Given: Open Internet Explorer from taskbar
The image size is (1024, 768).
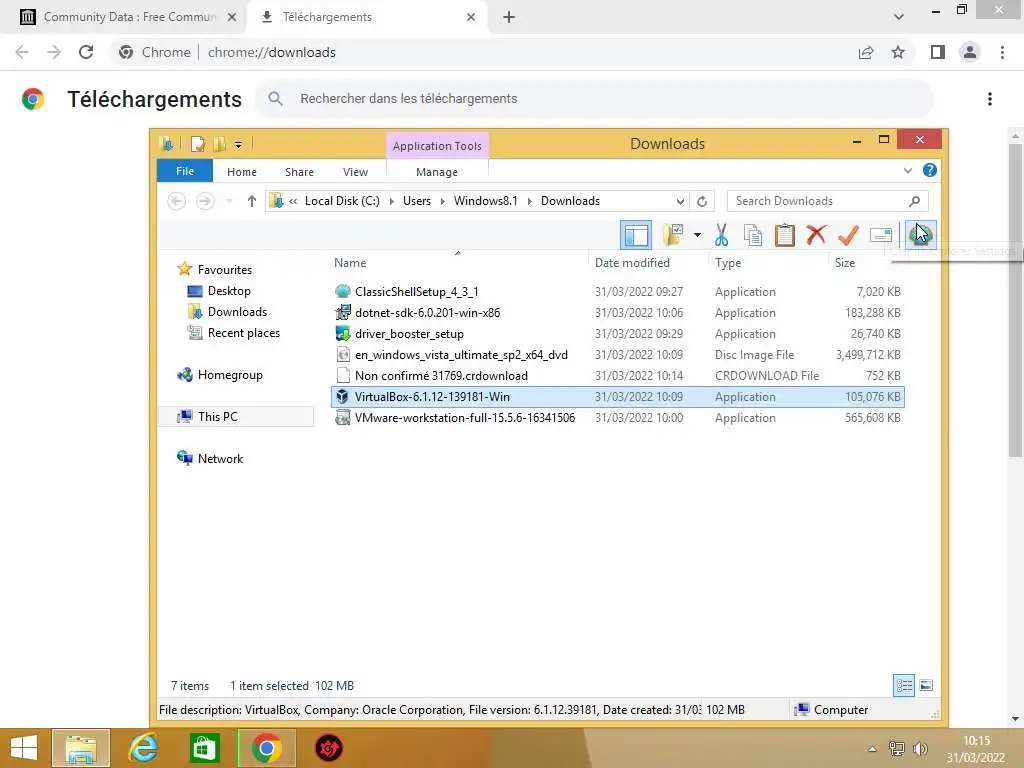Looking at the screenshot, I should click(x=143, y=748).
